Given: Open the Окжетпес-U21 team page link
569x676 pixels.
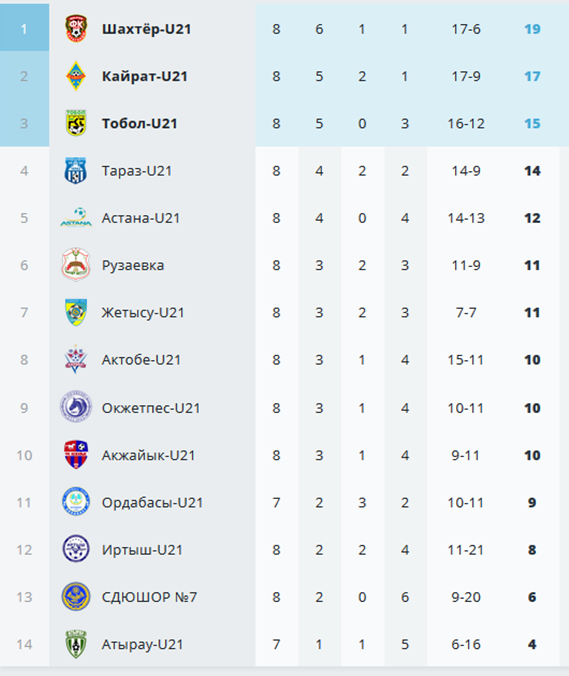Looking at the screenshot, I should click(x=151, y=408).
